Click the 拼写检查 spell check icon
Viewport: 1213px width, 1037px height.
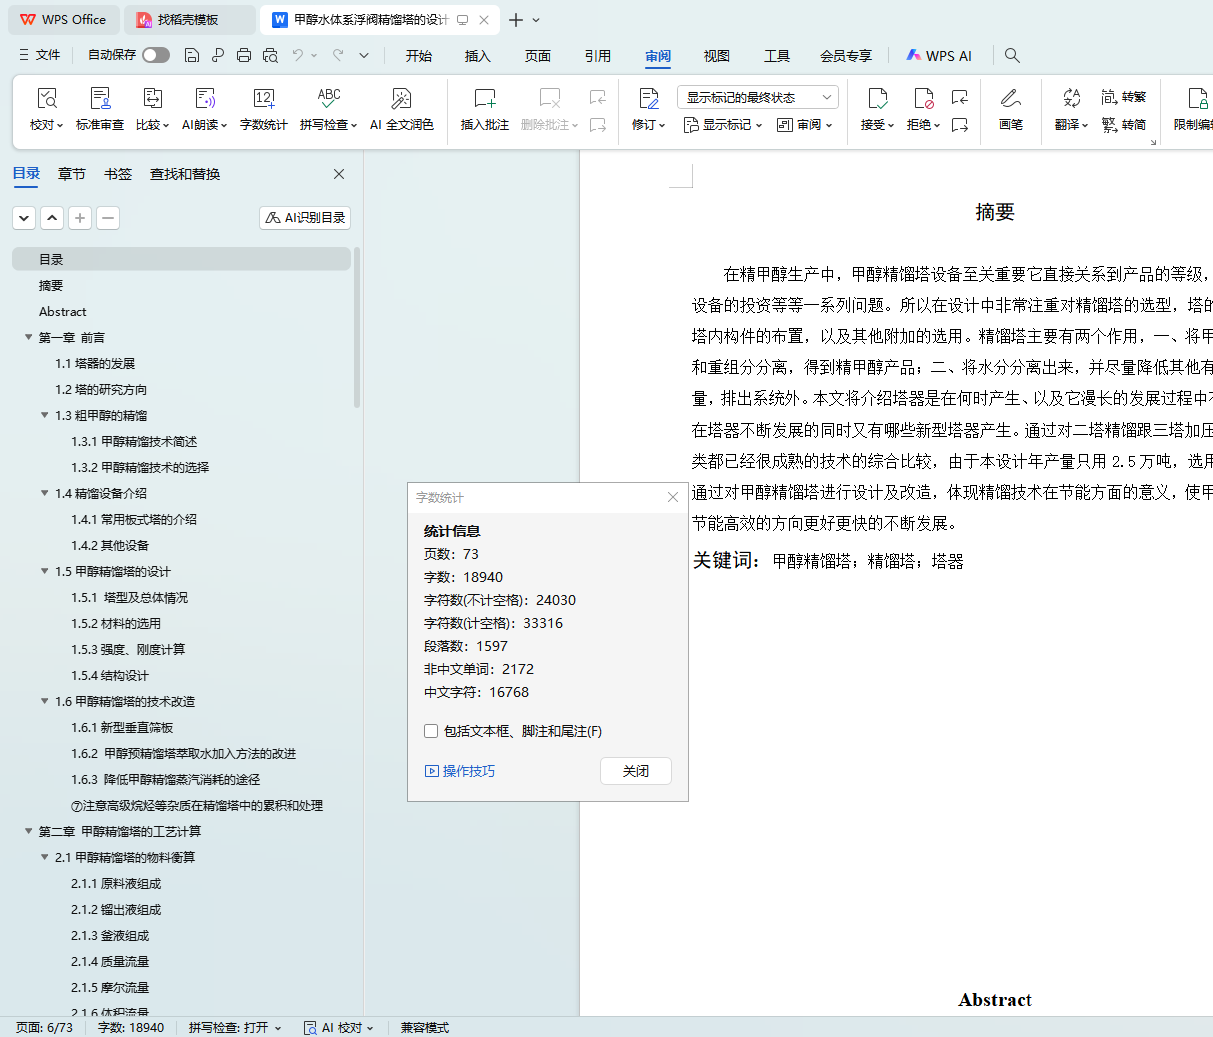click(329, 99)
